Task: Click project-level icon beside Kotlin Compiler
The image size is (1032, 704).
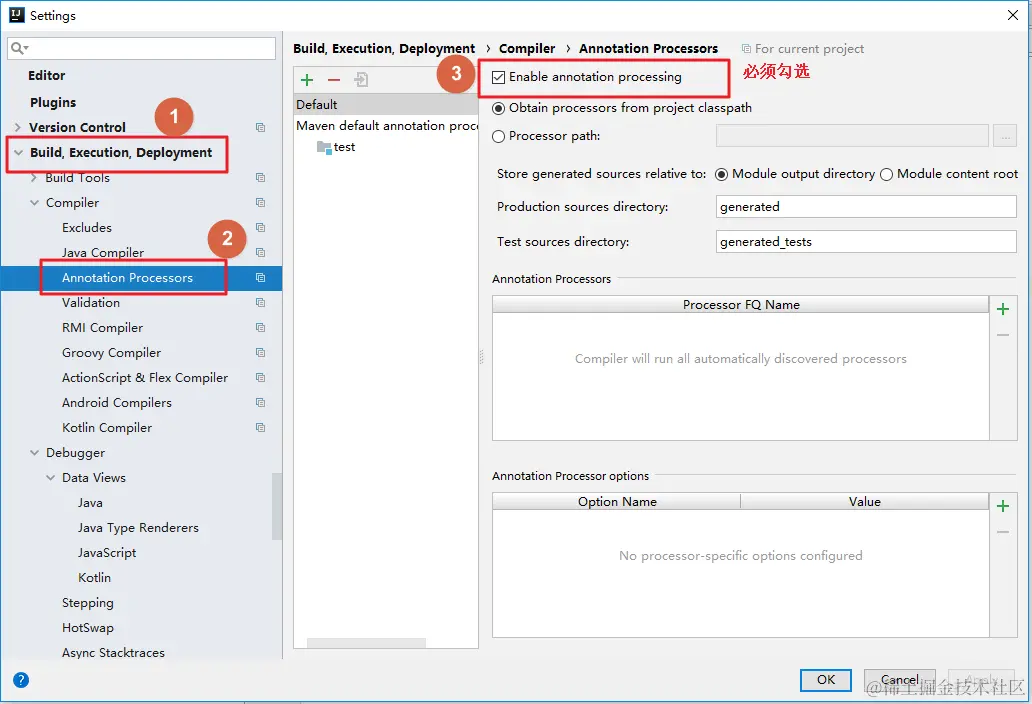Action: tap(261, 428)
